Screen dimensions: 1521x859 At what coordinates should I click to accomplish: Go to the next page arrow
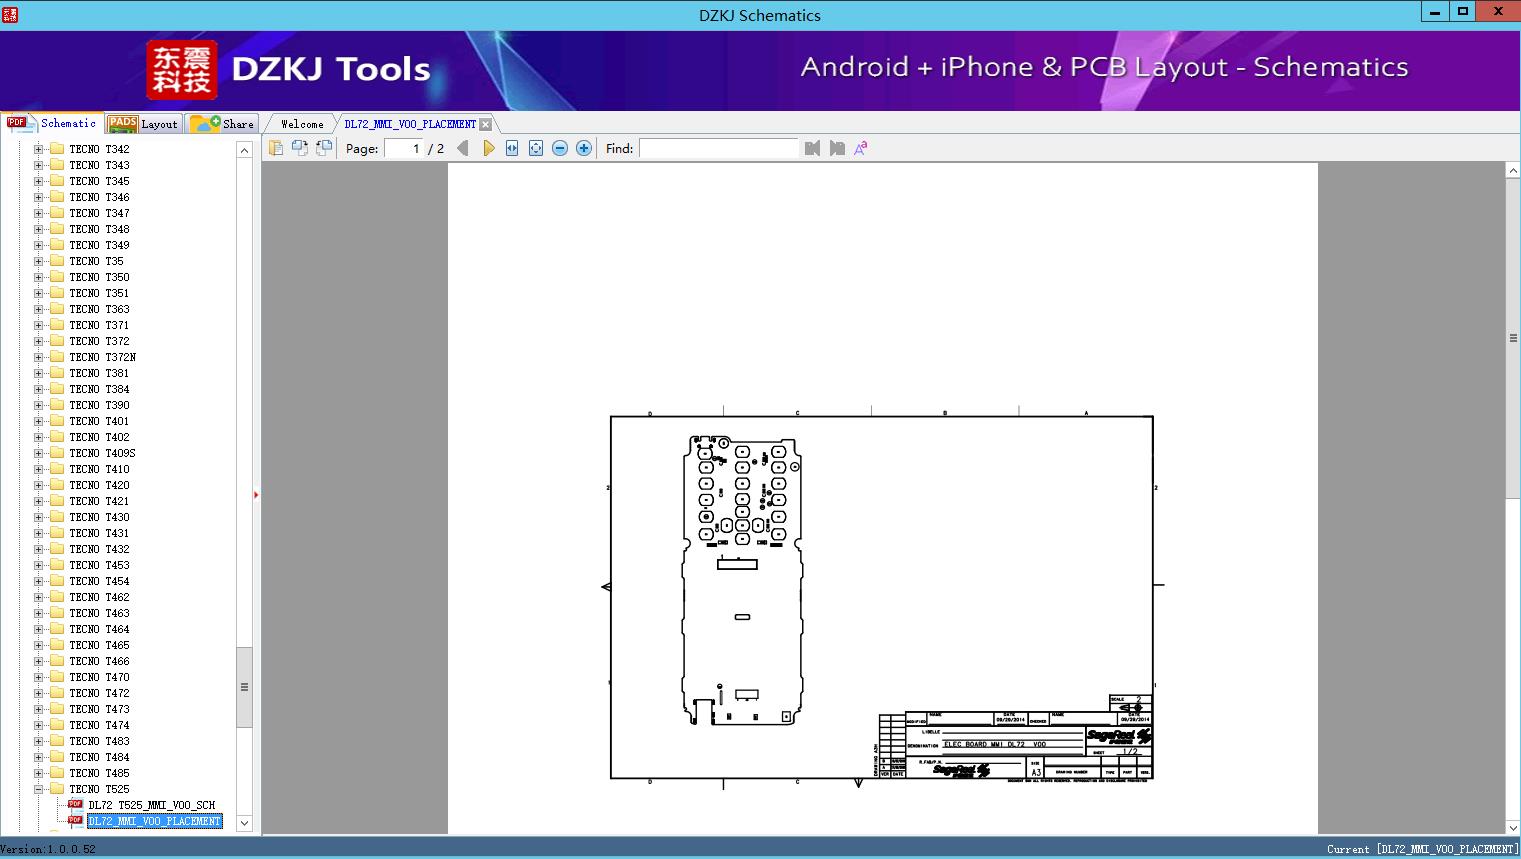488,148
